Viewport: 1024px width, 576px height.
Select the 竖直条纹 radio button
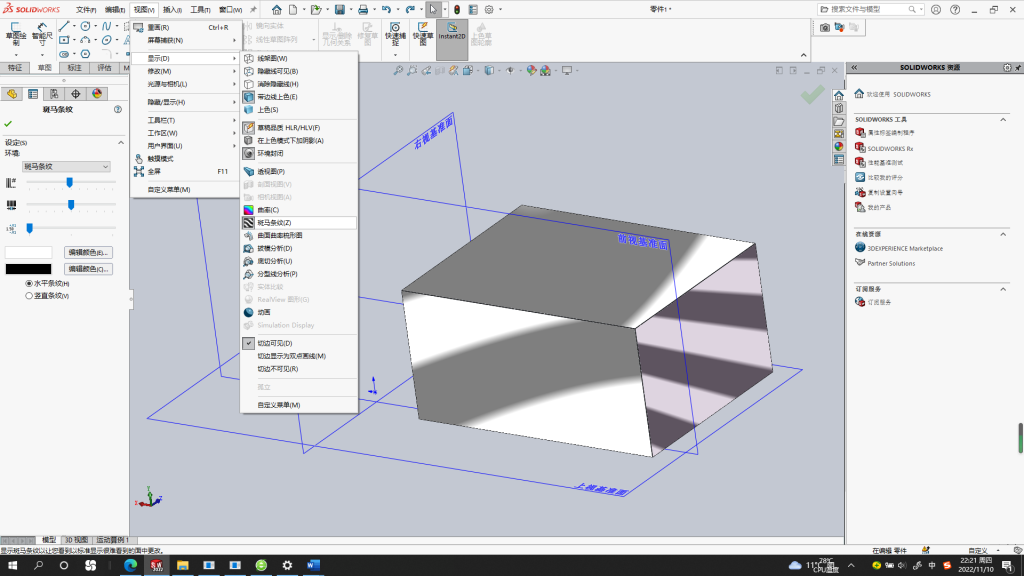click(x=29, y=296)
